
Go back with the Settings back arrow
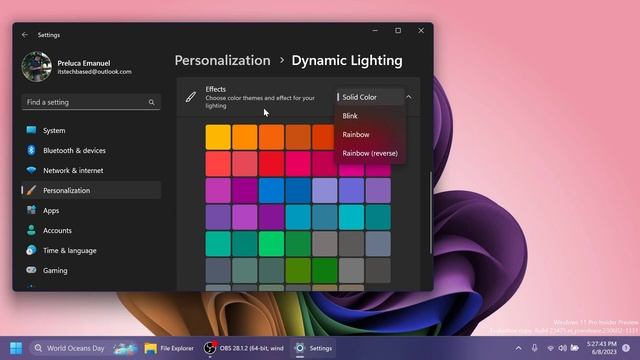(25, 35)
